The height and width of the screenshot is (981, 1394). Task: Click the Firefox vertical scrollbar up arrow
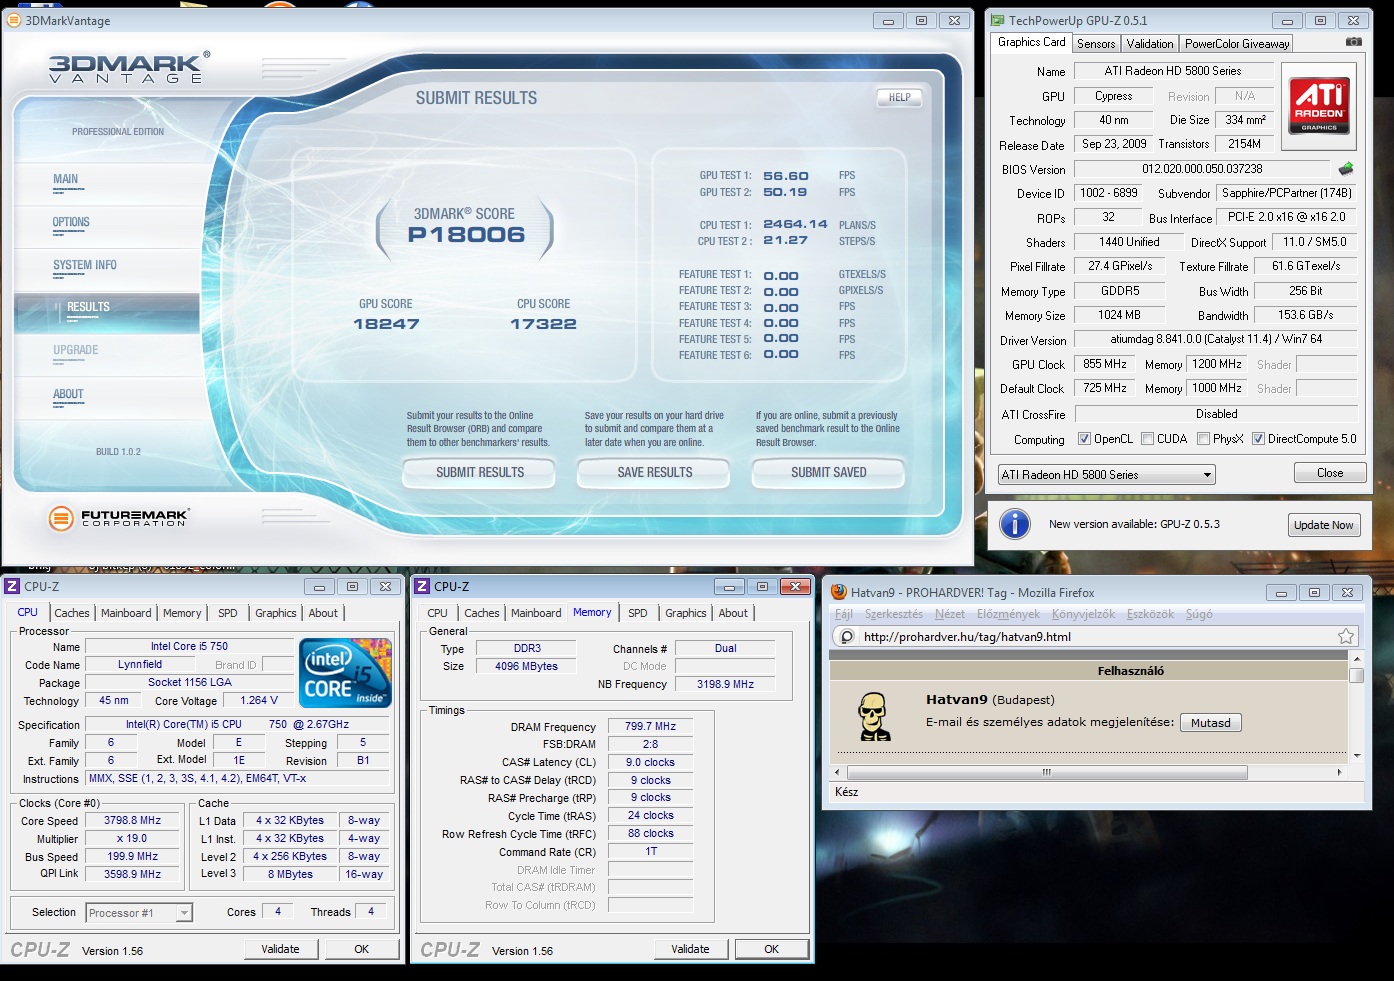coord(1356,659)
